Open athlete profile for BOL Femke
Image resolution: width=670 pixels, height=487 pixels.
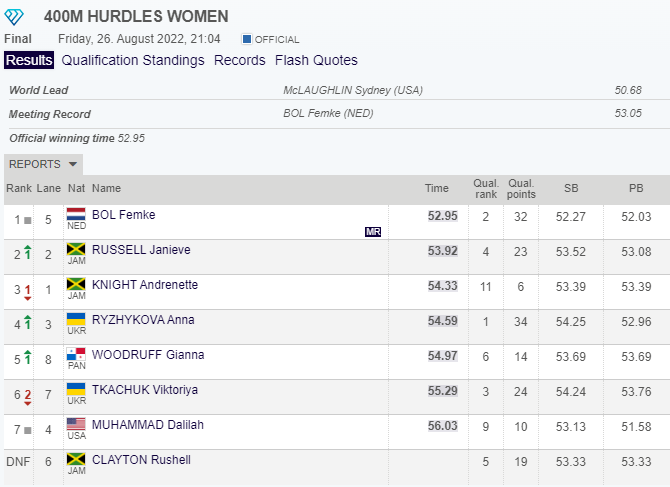pos(123,215)
